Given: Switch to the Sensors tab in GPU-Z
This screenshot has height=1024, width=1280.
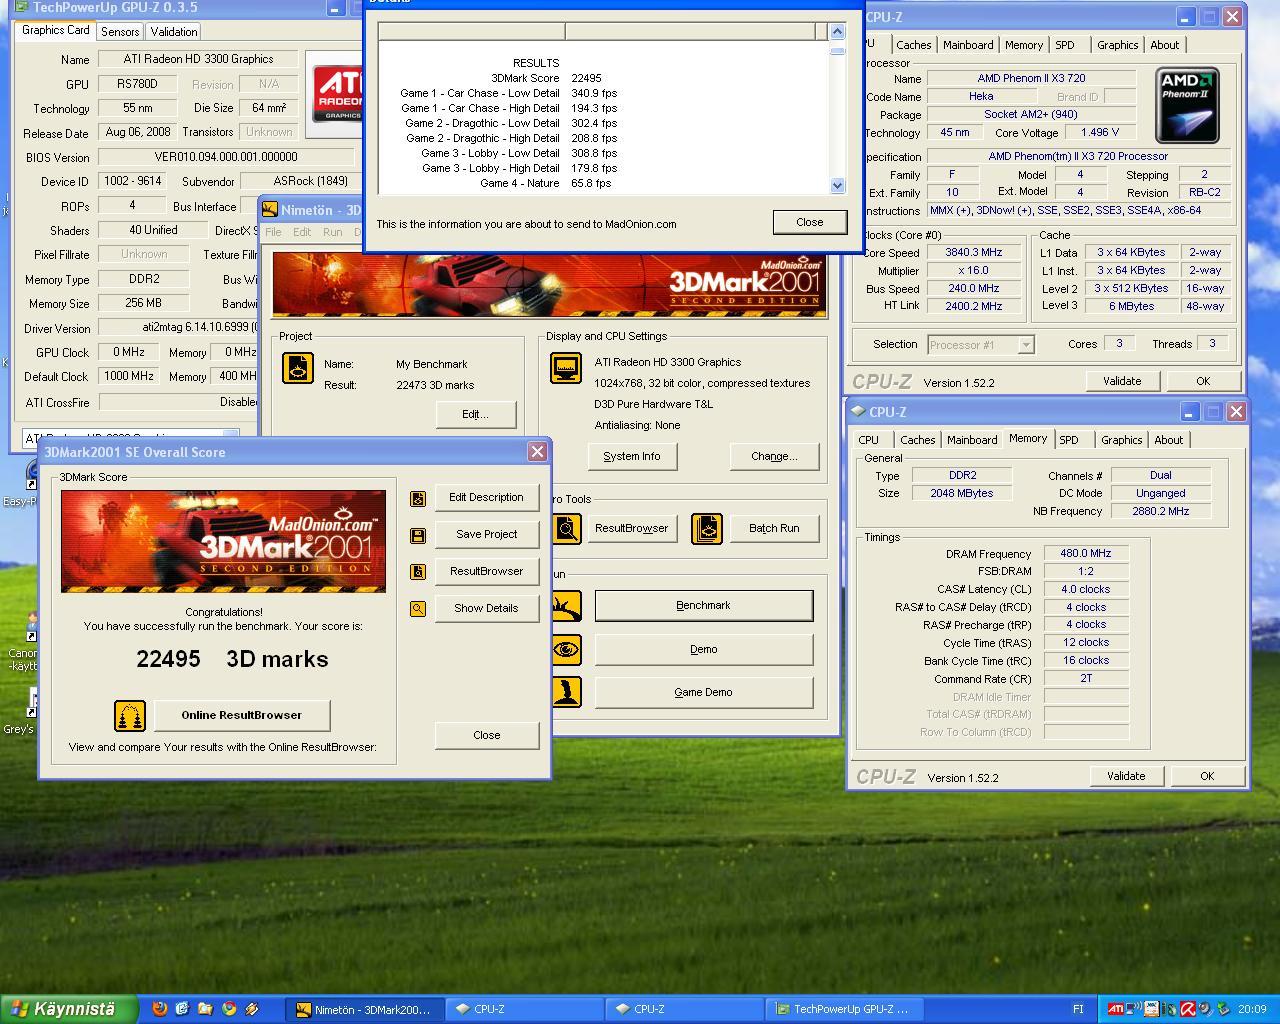Looking at the screenshot, I should (x=120, y=32).
